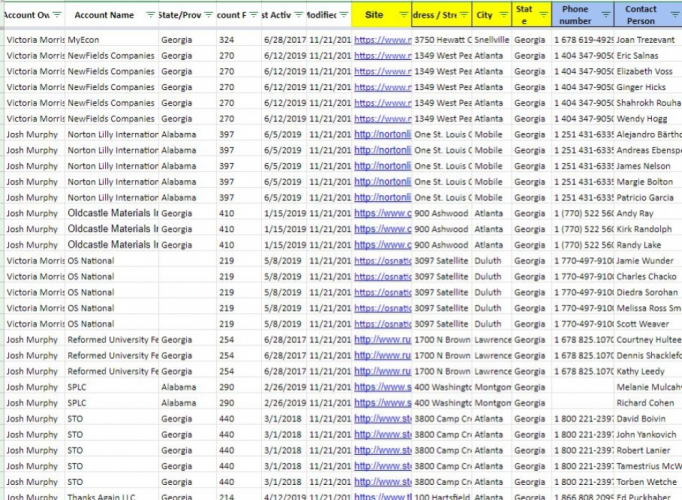Select the contact cell 'Tamestrius McW'
The height and width of the screenshot is (500, 682).
648,466
